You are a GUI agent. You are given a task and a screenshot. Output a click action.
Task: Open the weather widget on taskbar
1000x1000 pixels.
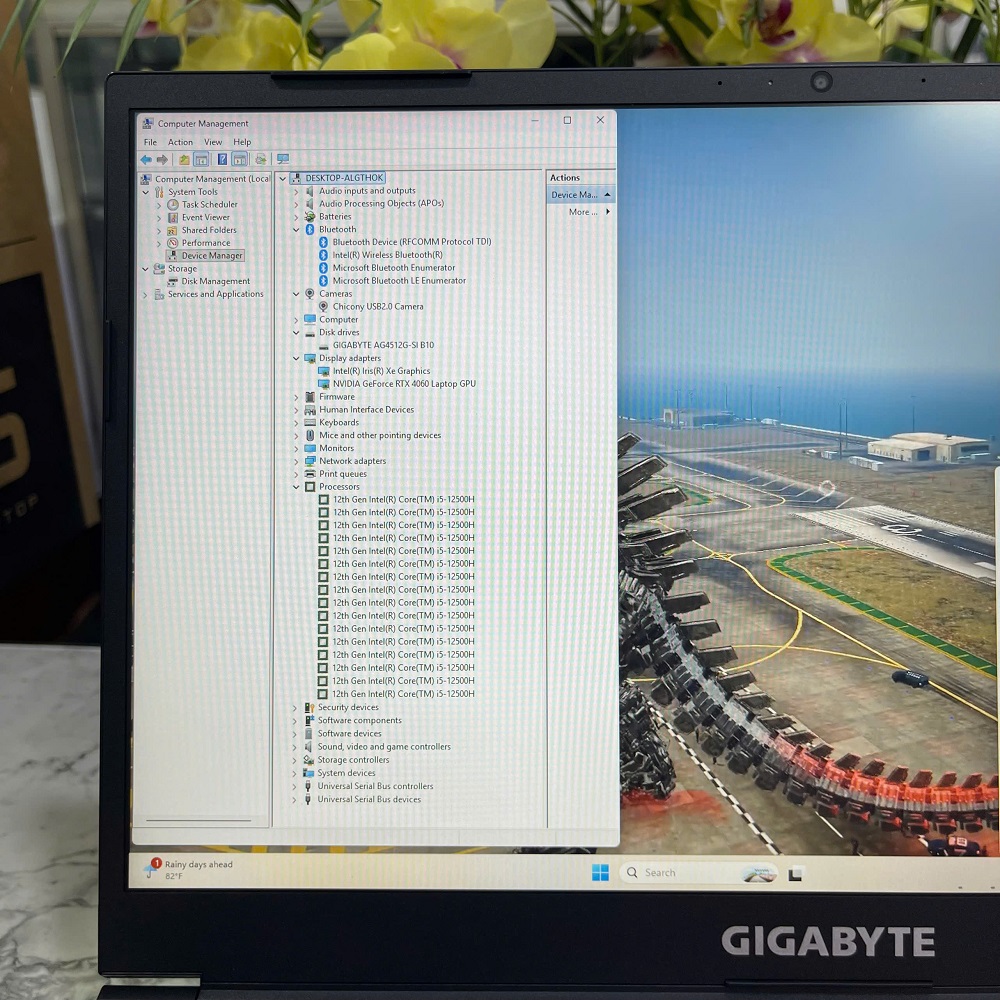tap(190, 869)
